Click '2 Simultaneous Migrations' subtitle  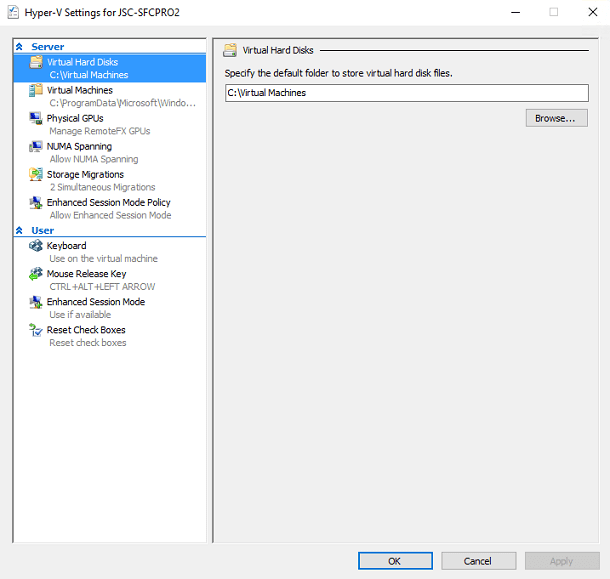[x=102, y=187]
